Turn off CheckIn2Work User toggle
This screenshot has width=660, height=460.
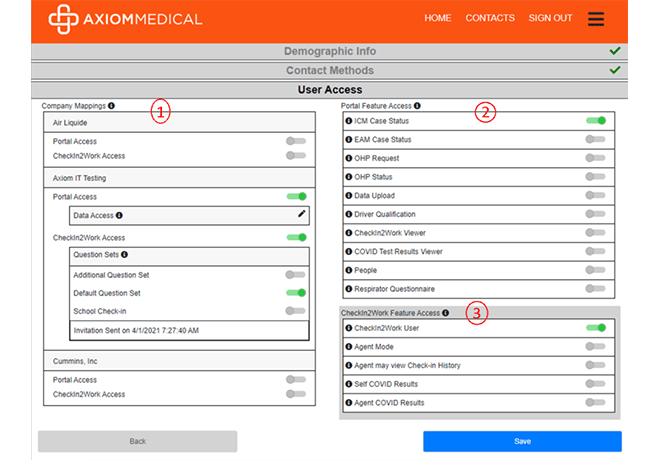pyautogui.click(x=596, y=328)
